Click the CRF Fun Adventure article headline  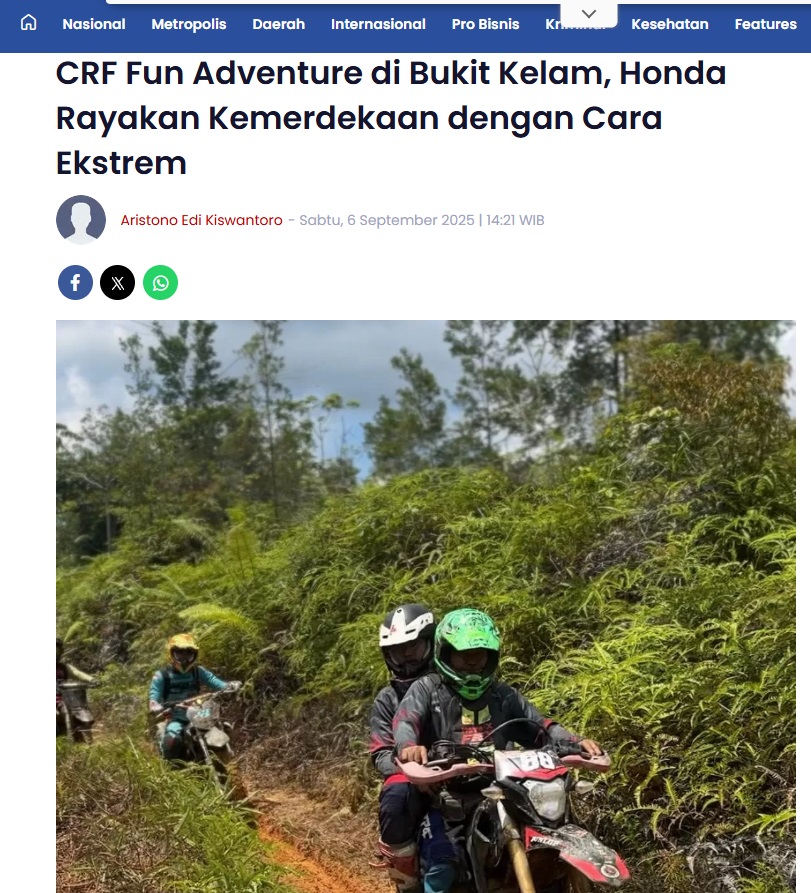click(391, 118)
